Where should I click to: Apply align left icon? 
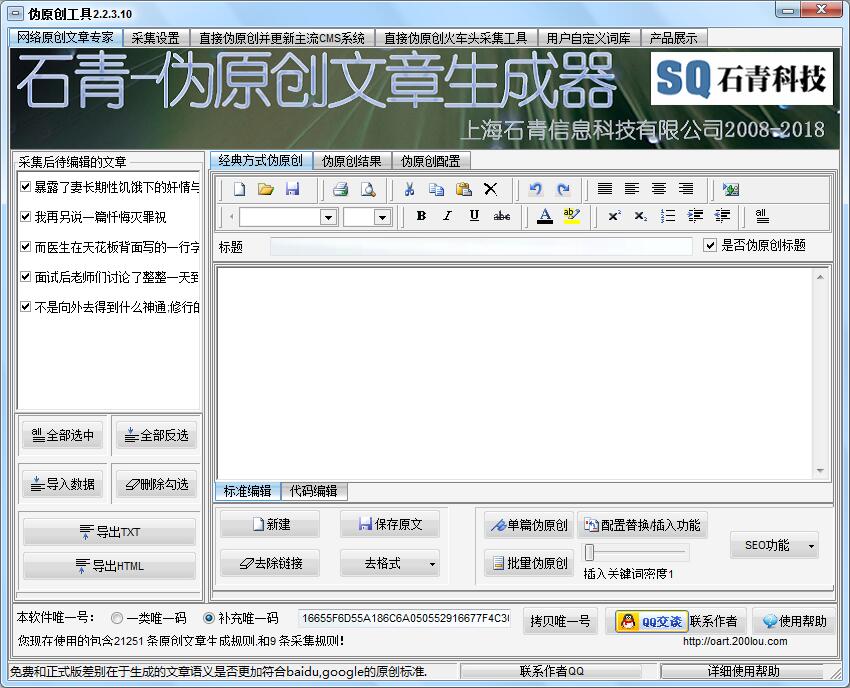(632, 189)
